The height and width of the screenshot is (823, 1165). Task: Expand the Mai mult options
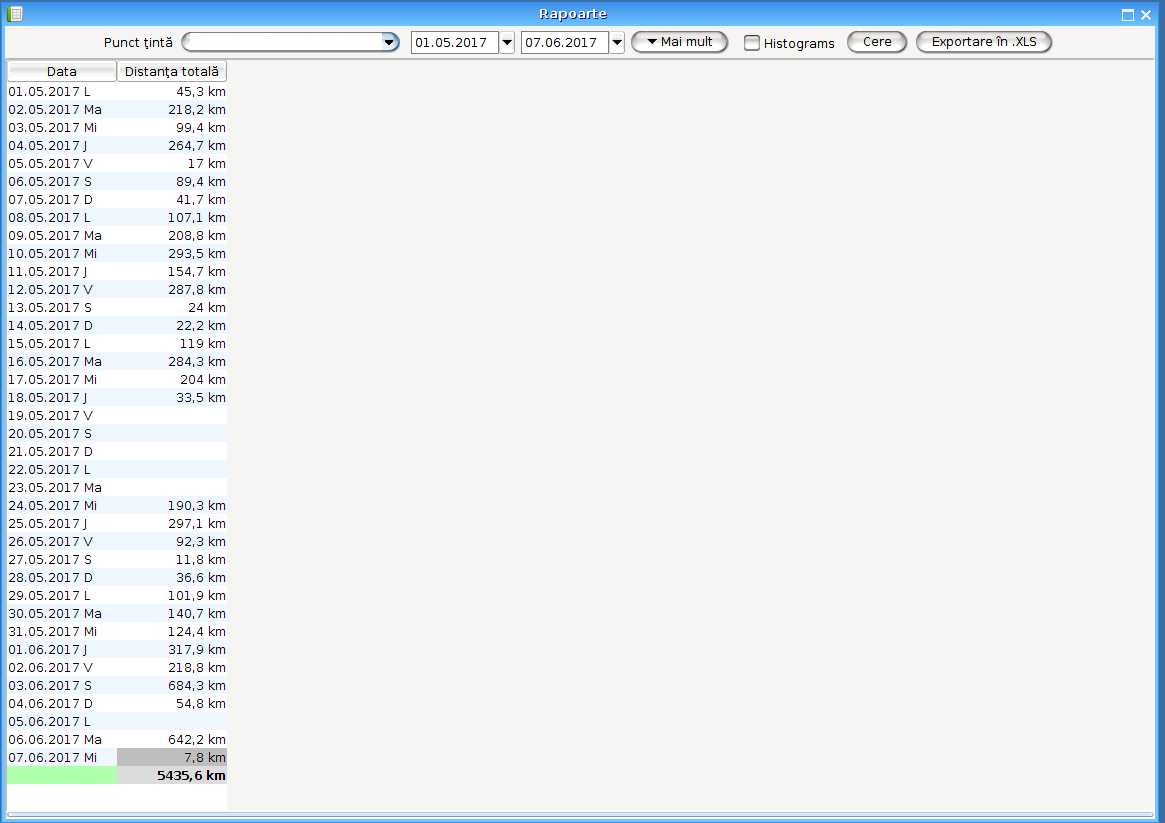(679, 42)
